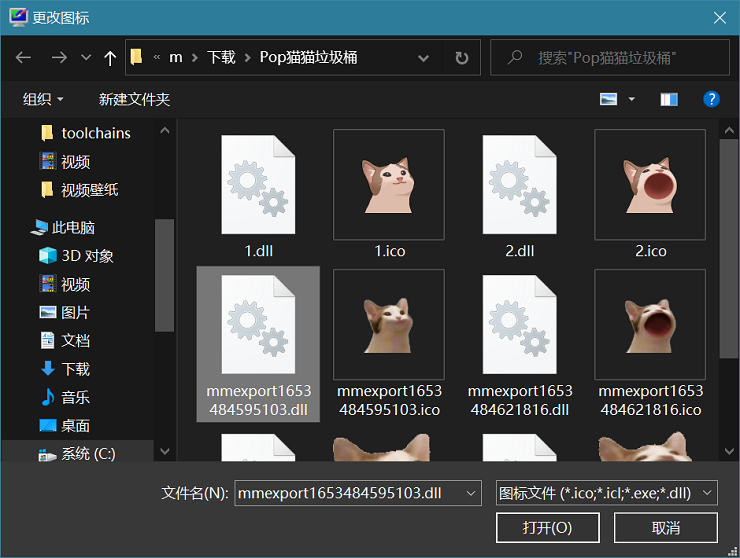Click the 取消 button

[x=666, y=528]
